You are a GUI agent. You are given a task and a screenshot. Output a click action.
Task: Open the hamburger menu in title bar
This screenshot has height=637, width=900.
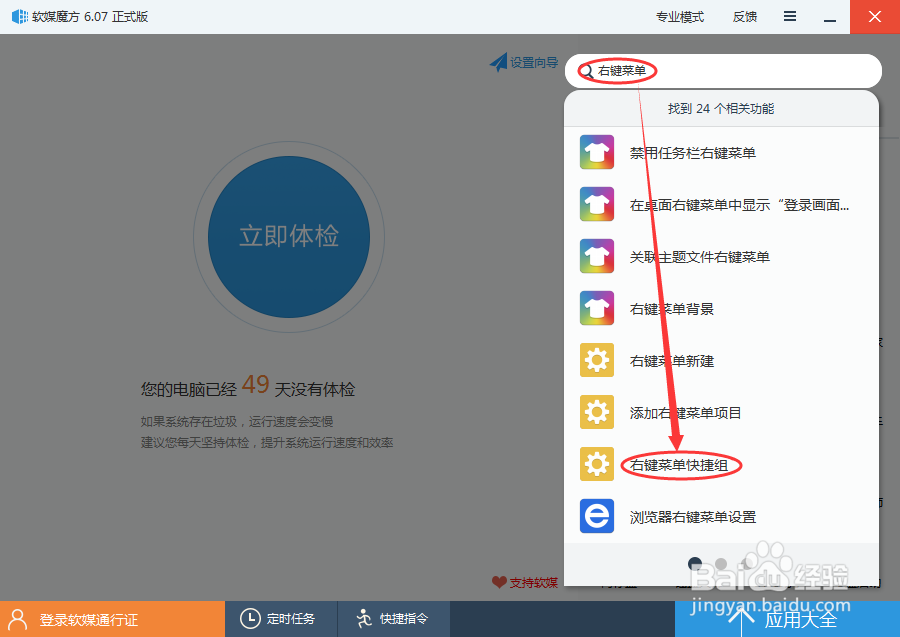[790, 16]
